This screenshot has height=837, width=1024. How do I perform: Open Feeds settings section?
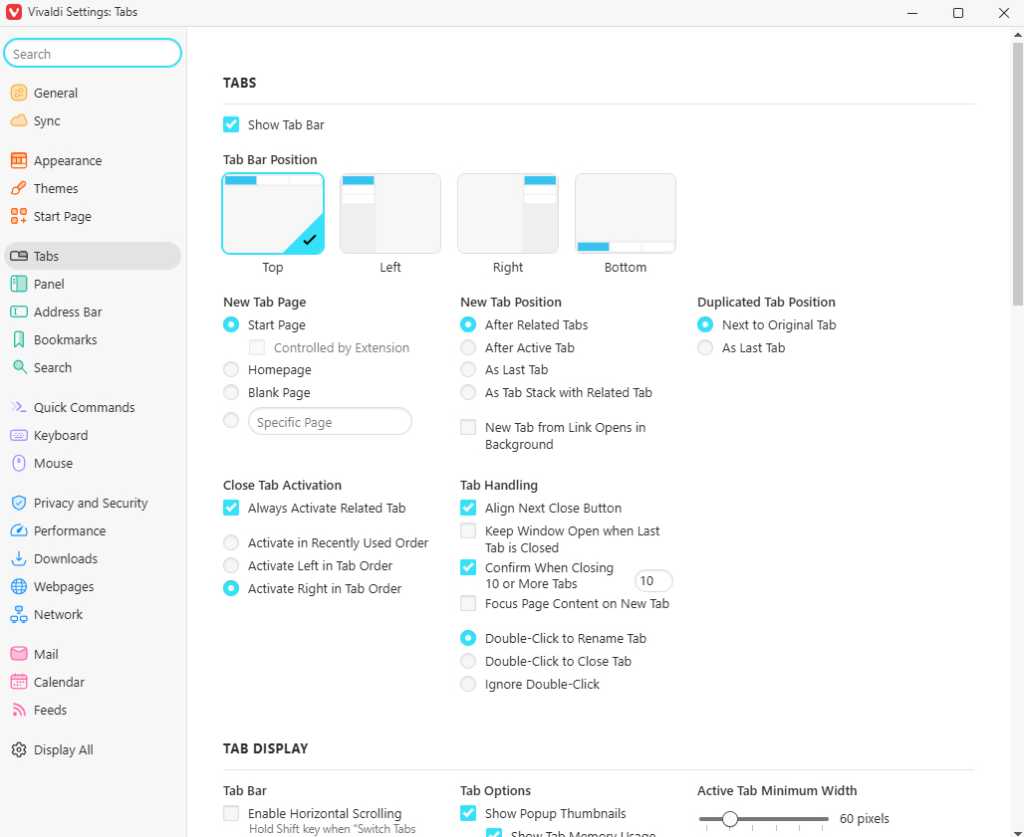(x=47, y=710)
